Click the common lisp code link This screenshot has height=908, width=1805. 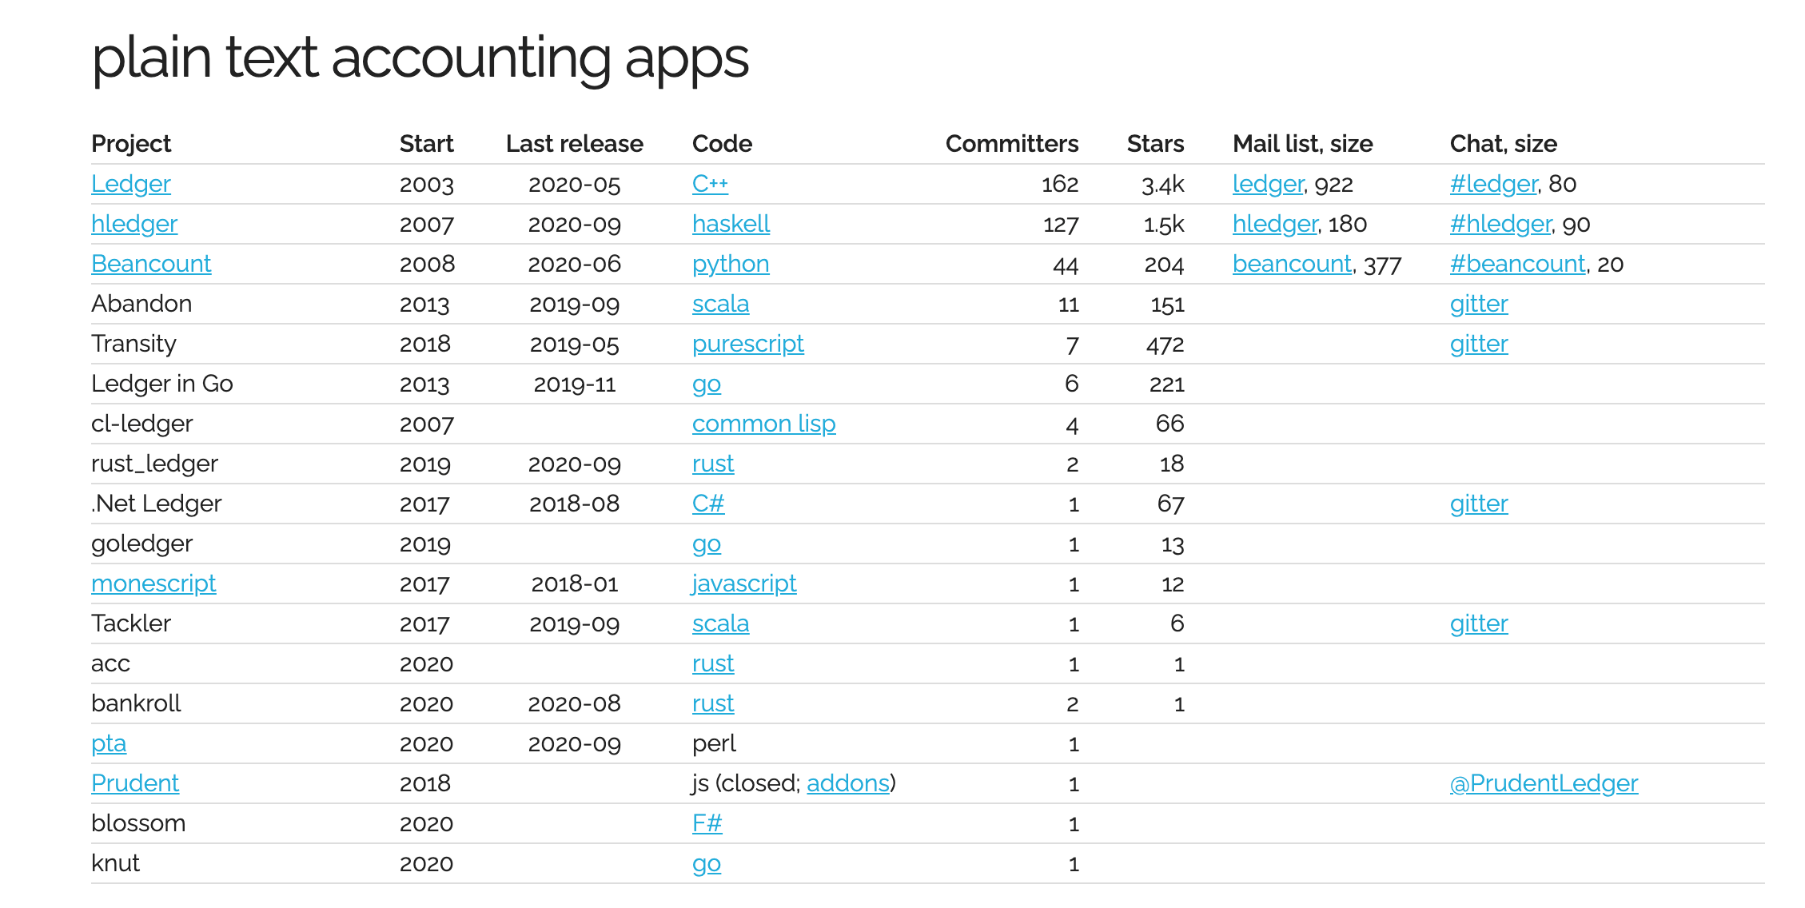[763, 424]
